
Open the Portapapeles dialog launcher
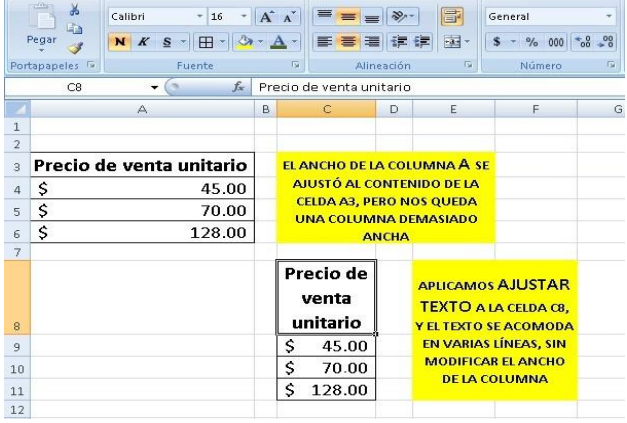click(92, 65)
